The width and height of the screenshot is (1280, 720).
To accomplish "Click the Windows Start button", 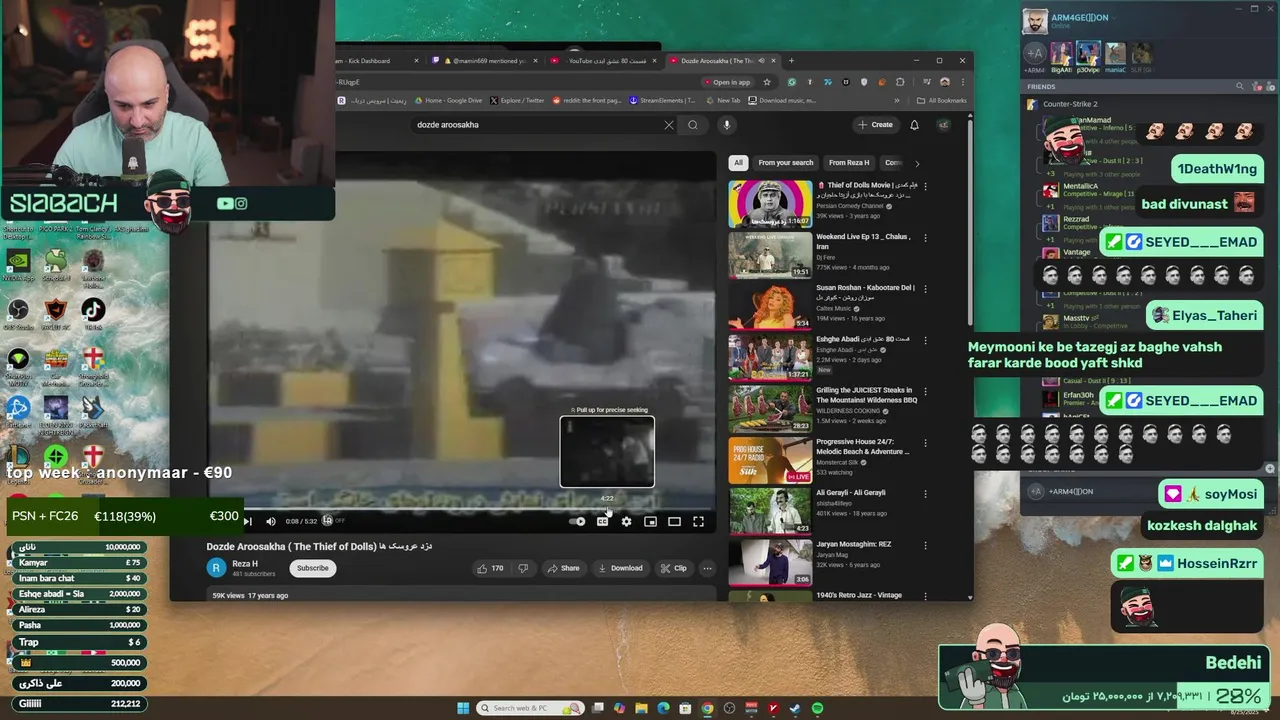I will click(463, 708).
